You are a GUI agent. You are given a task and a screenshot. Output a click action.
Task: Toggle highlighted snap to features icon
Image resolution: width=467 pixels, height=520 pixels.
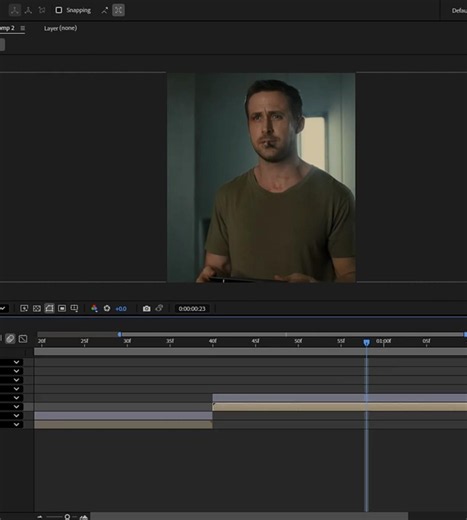118,10
